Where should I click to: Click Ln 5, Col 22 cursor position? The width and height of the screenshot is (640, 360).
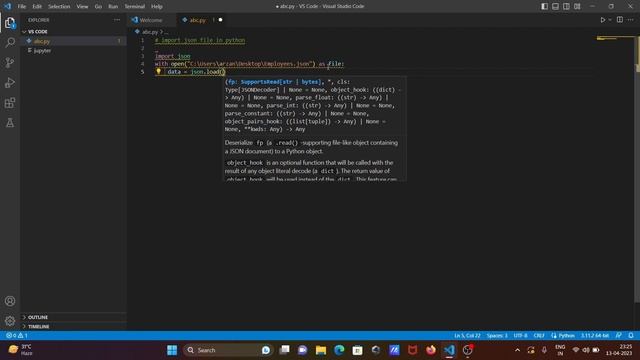pos(467,336)
